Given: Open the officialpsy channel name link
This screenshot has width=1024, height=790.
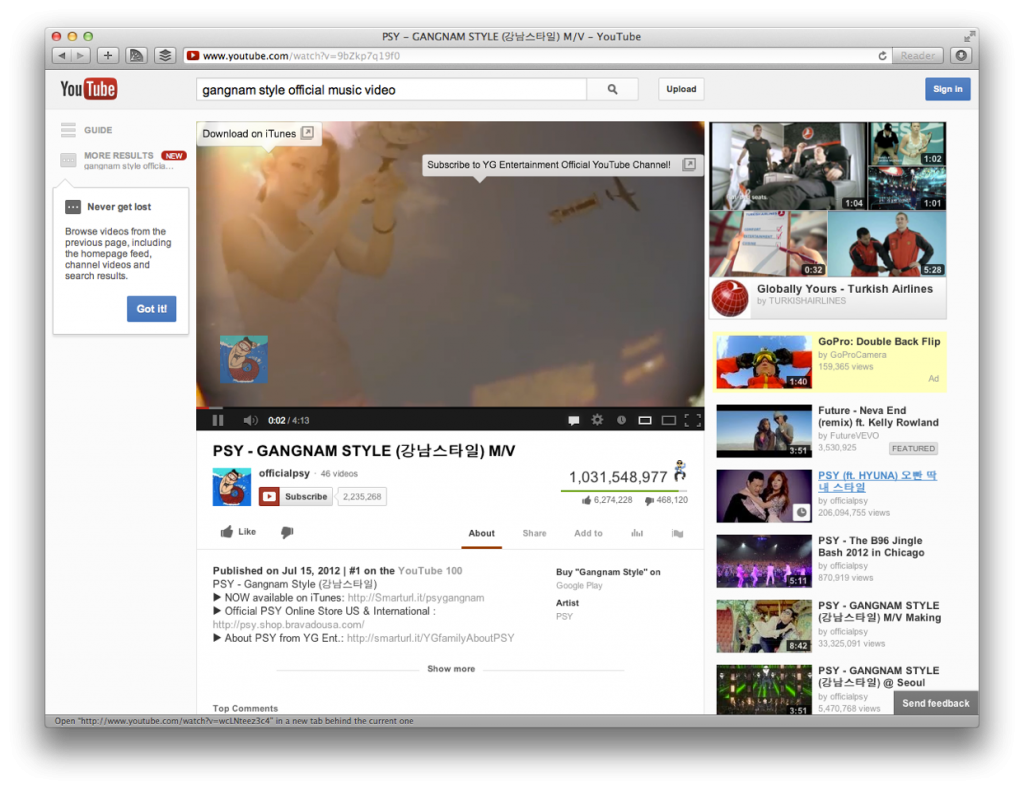Looking at the screenshot, I should 284,473.
